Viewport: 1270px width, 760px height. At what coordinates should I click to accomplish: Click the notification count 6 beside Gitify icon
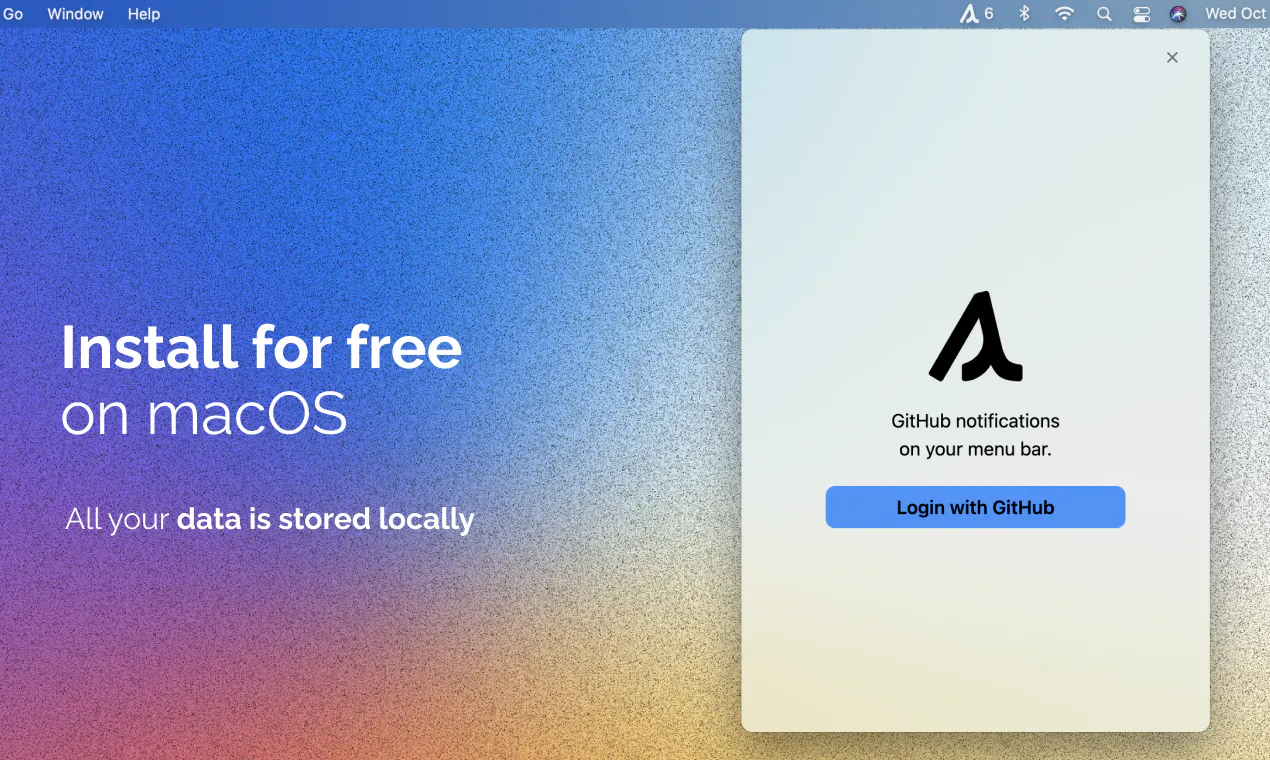989,14
